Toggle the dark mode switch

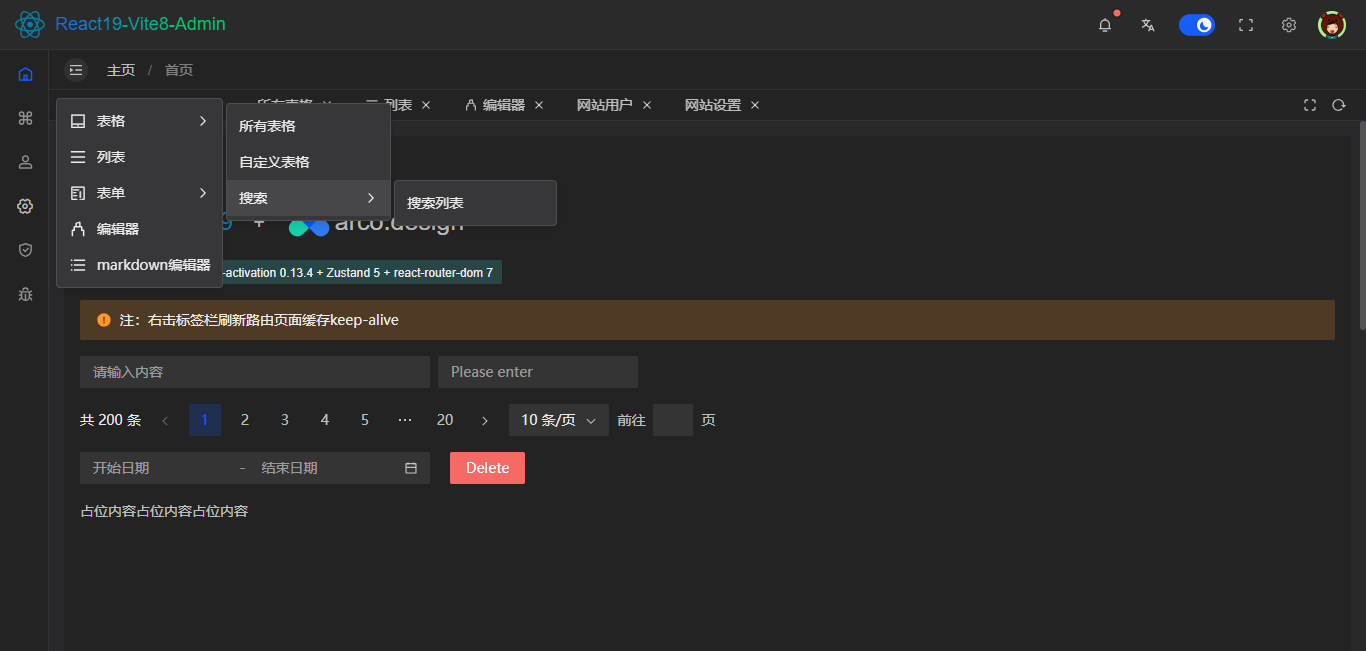pos(1197,25)
